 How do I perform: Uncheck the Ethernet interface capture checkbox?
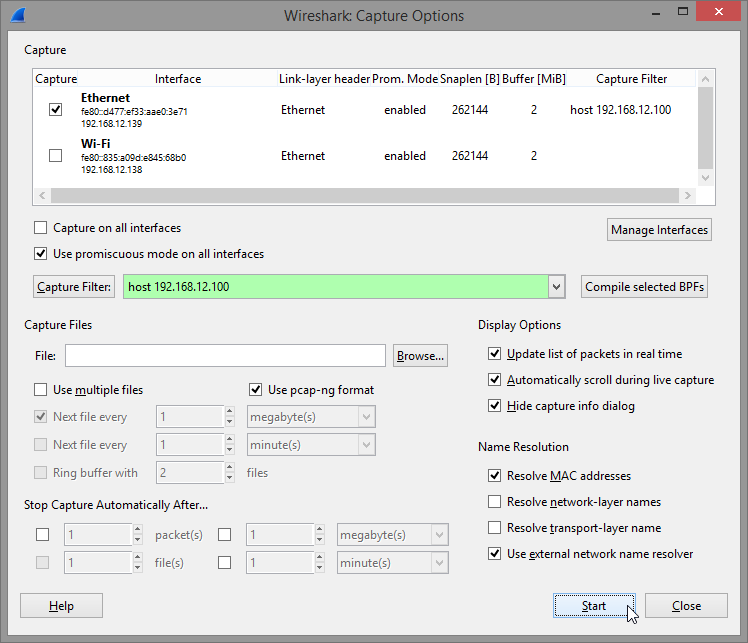[x=55, y=110]
